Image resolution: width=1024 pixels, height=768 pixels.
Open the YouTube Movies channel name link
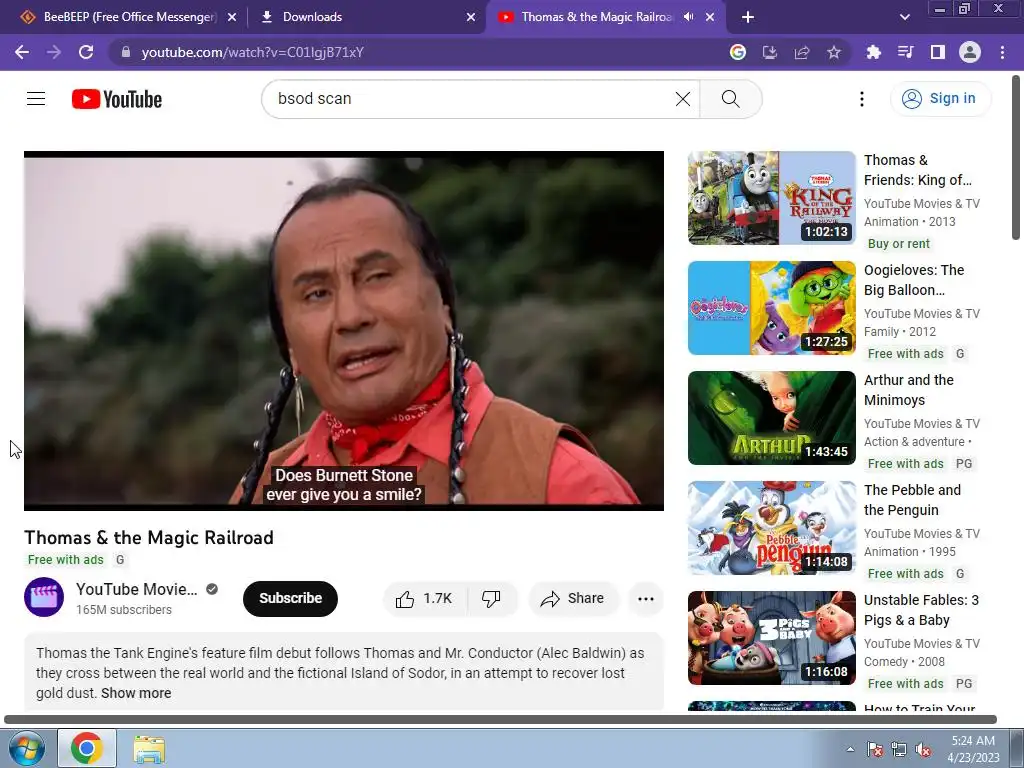[x=136, y=589]
